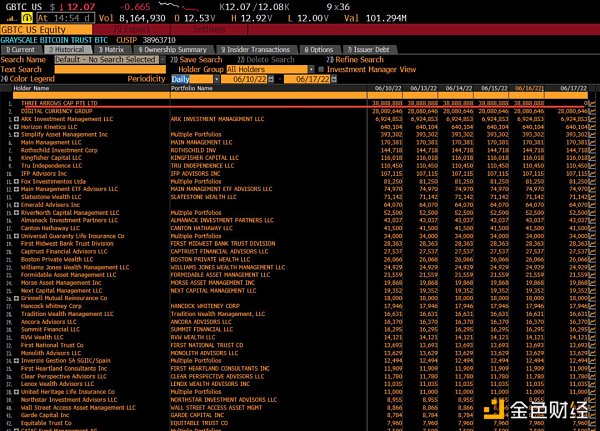Open chart icon for Simplify Asset Management row
600x431 pixels.
[x=592, y=135]
